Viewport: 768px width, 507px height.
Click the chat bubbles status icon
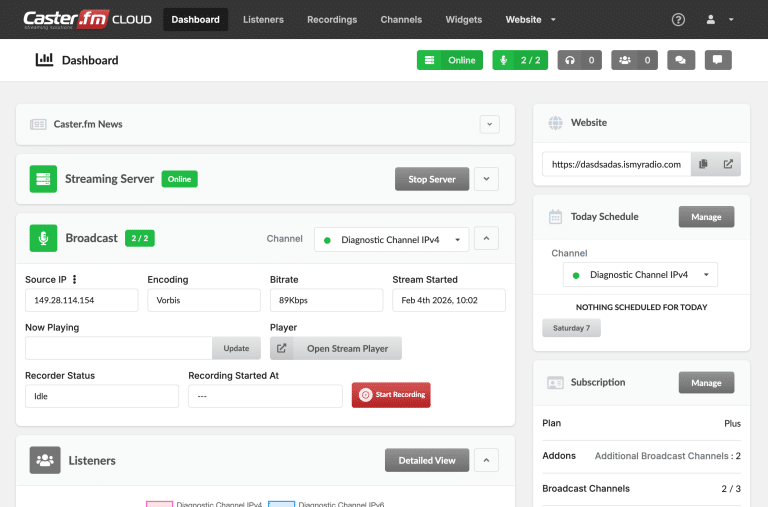(x=680, y=60)
